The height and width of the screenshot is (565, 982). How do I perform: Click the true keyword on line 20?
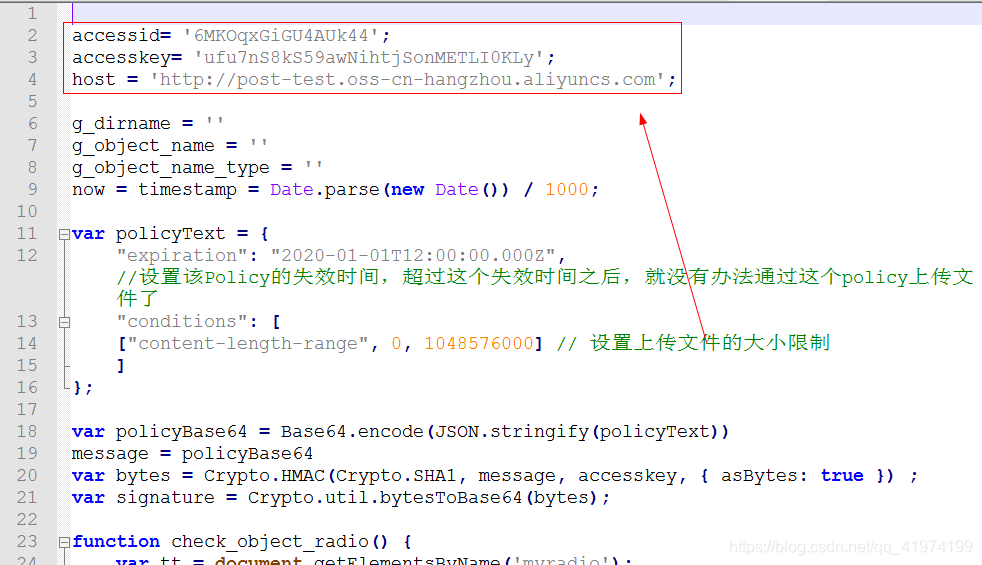tap(842, 475)
